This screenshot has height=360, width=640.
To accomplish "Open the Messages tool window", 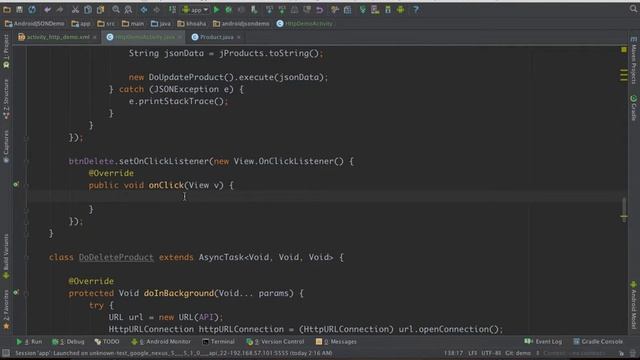I will coord(336,342).
